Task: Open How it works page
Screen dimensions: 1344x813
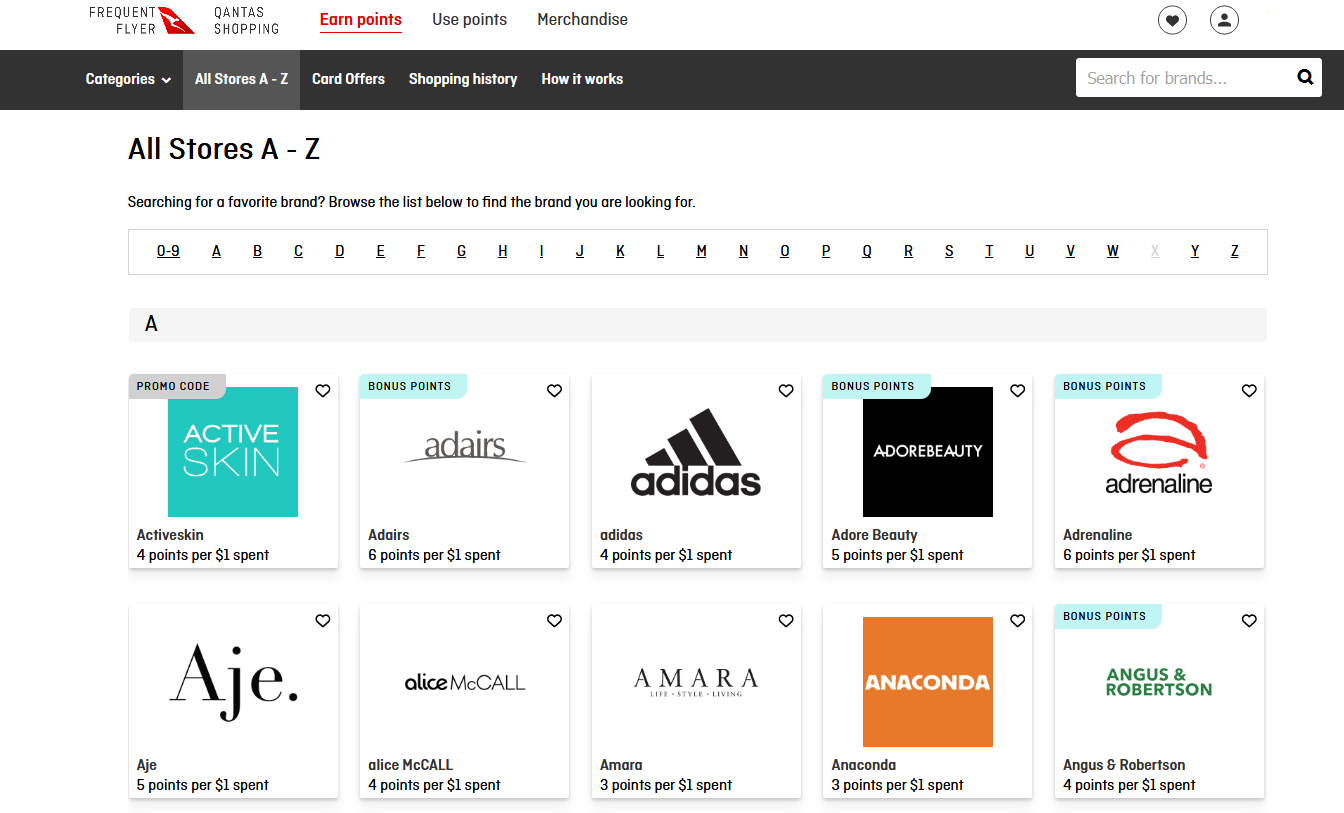Action: click(582, 79)
